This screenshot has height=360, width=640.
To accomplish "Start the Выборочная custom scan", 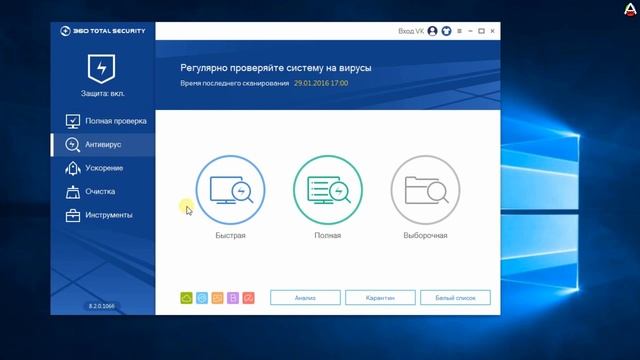I will [x=425, y=190].
